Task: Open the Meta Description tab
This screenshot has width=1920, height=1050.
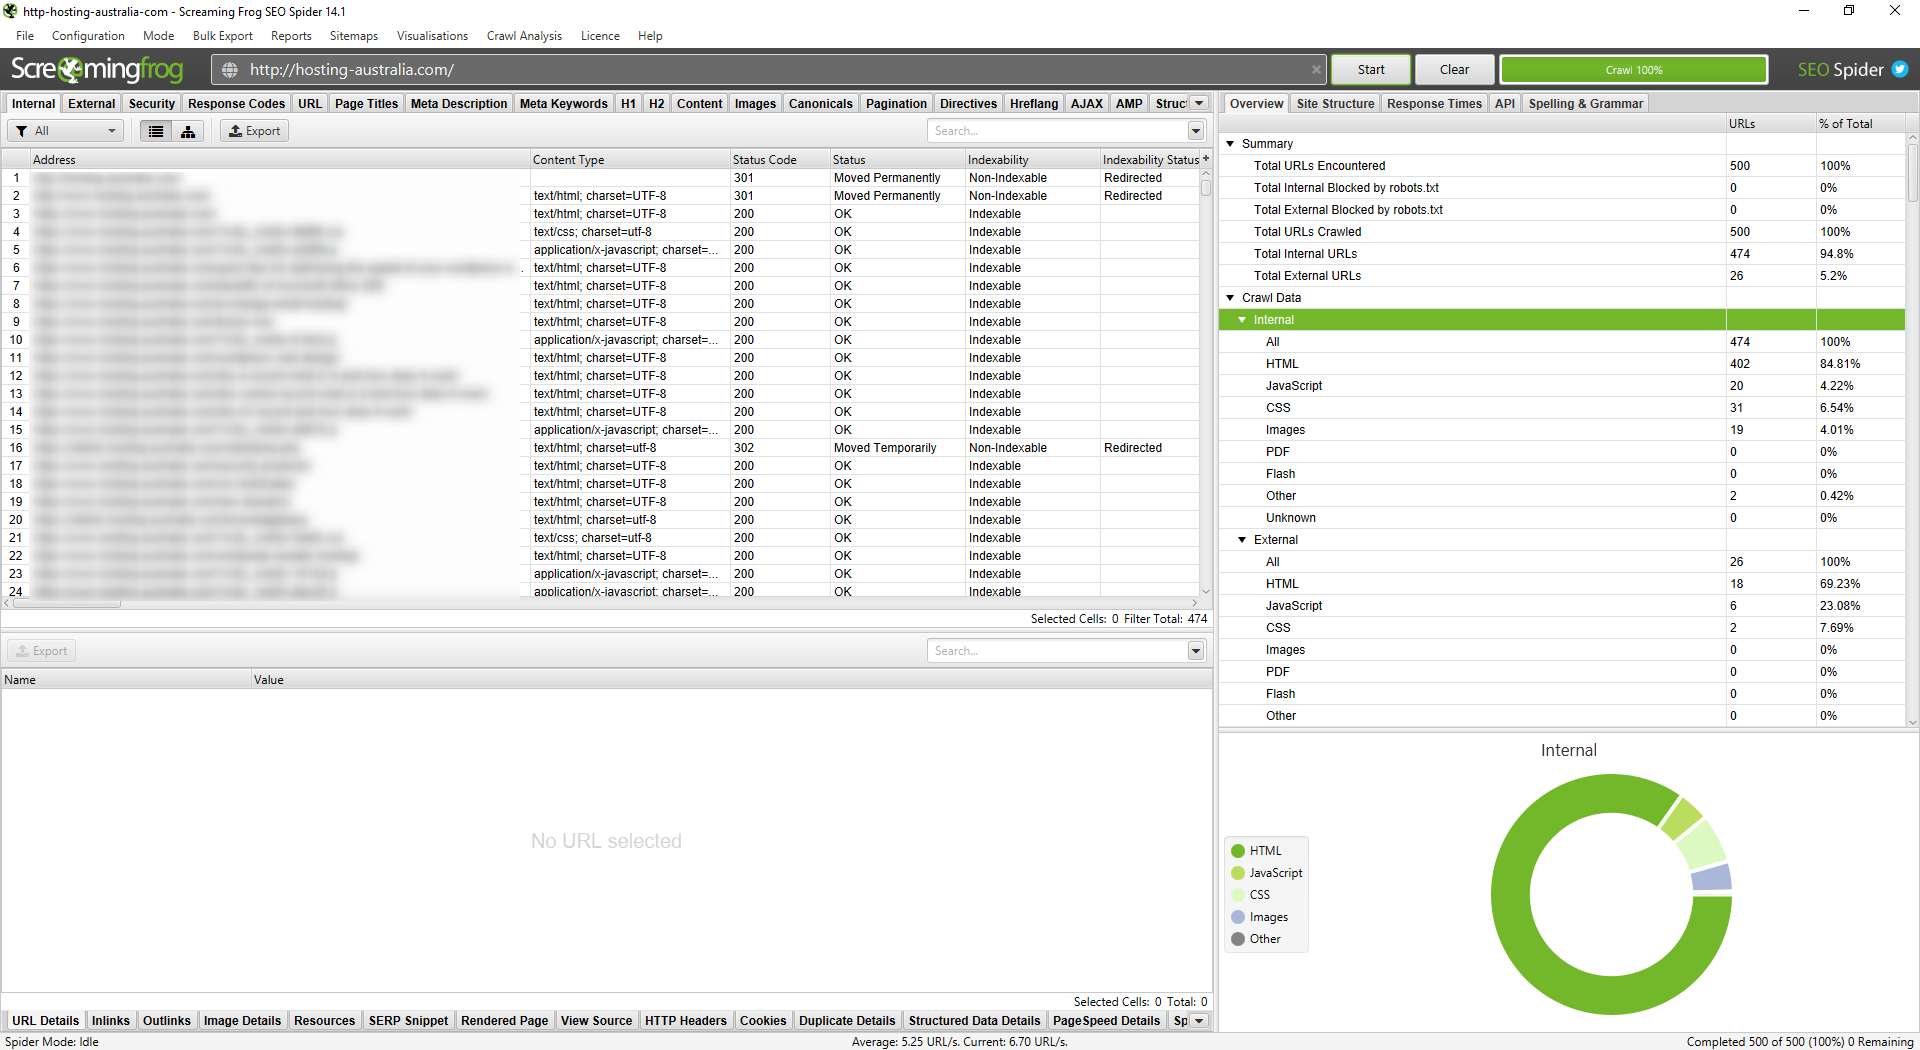Action: click(x=458, y=103)
